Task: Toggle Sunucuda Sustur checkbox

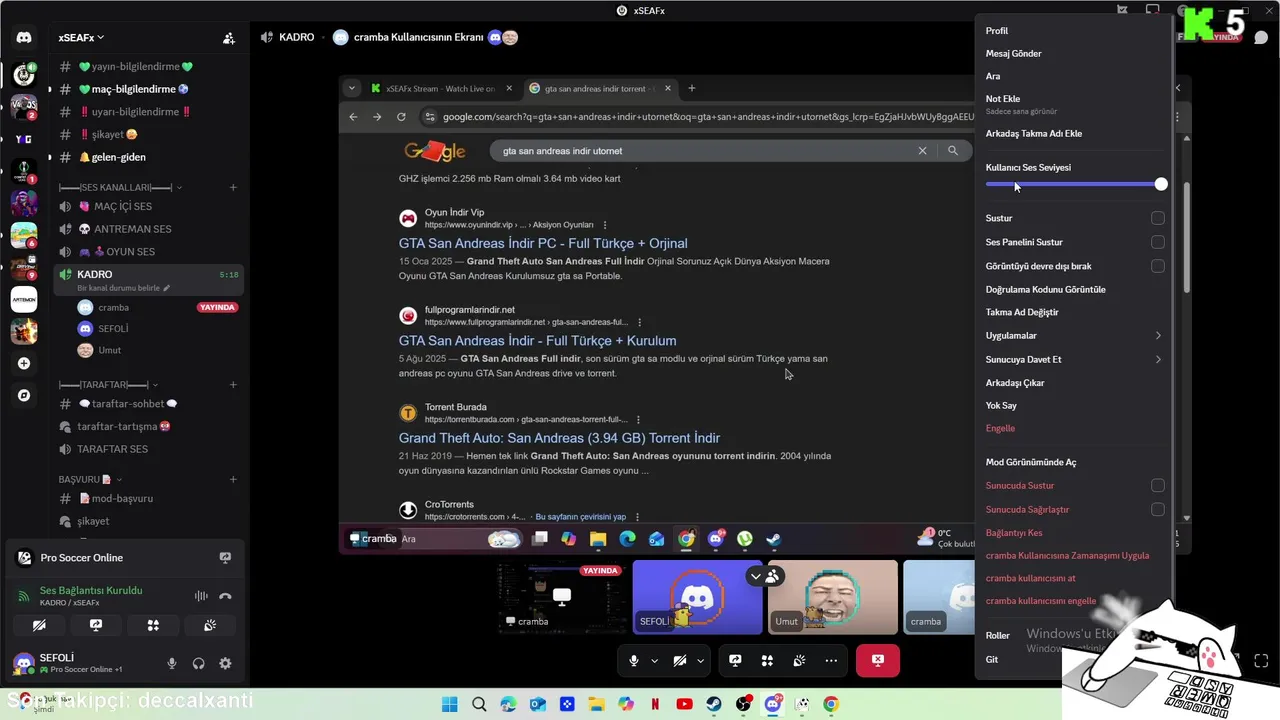Action: (x=1157, y=485)
